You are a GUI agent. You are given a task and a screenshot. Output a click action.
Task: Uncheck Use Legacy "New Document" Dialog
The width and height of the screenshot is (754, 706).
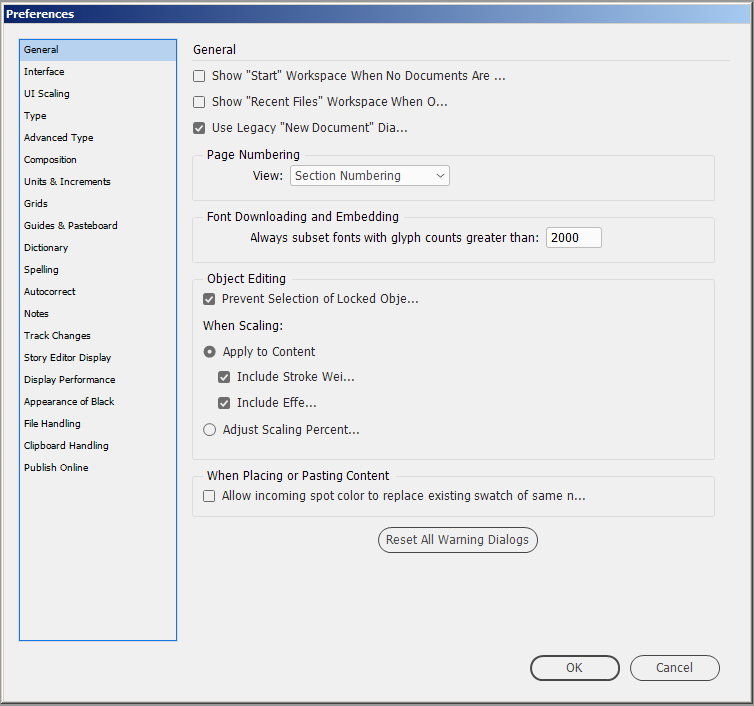tap(199, 128)
